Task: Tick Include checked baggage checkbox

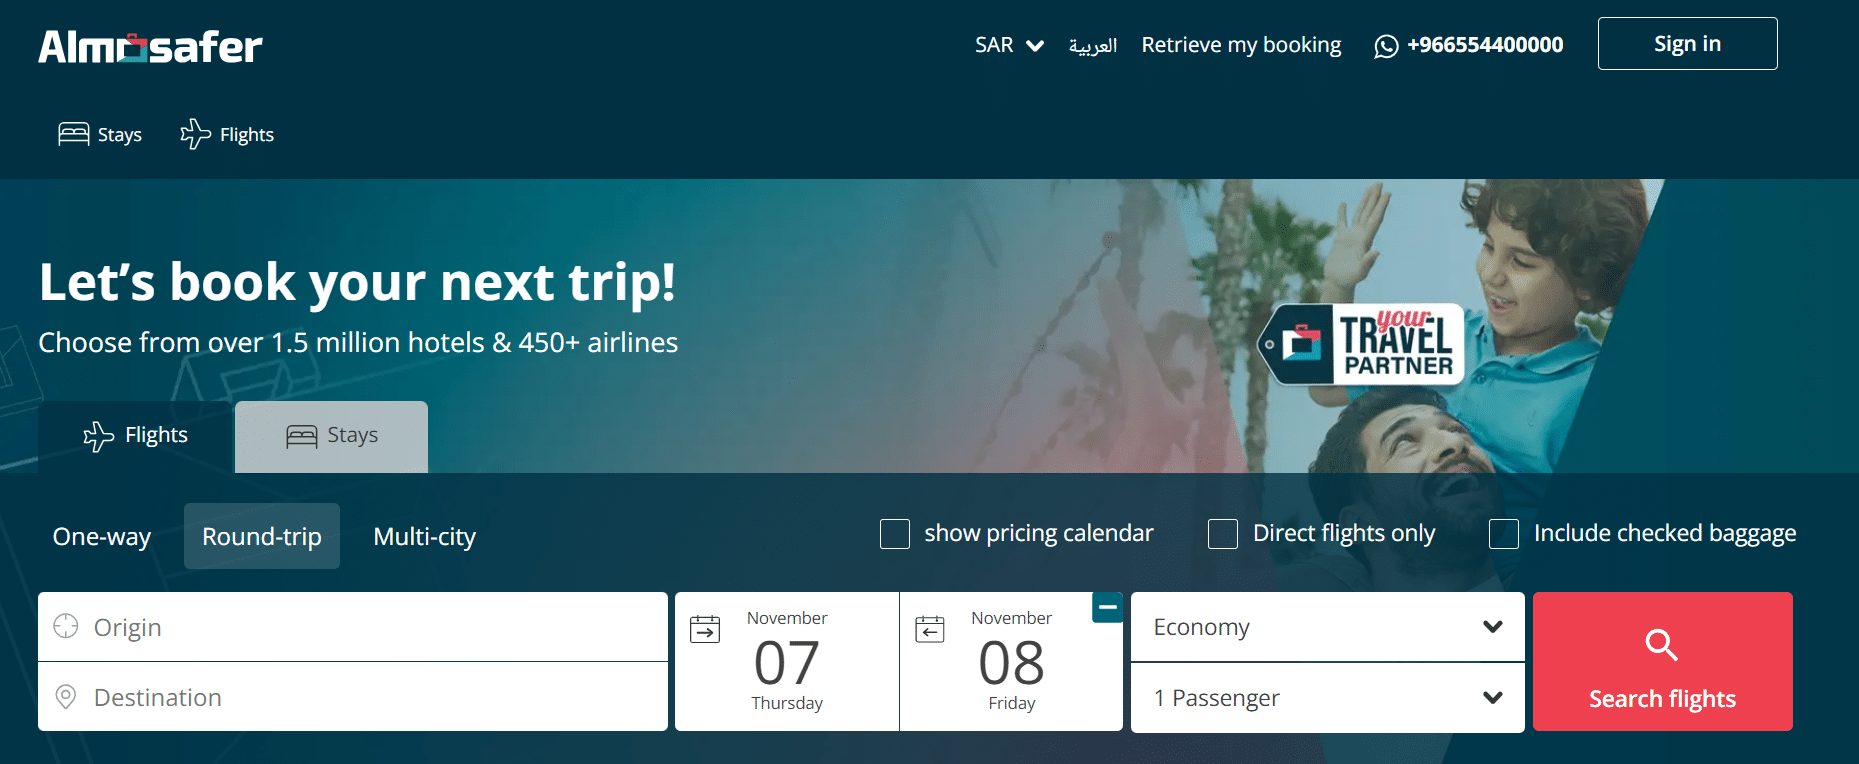Action: click(1504, 534)
